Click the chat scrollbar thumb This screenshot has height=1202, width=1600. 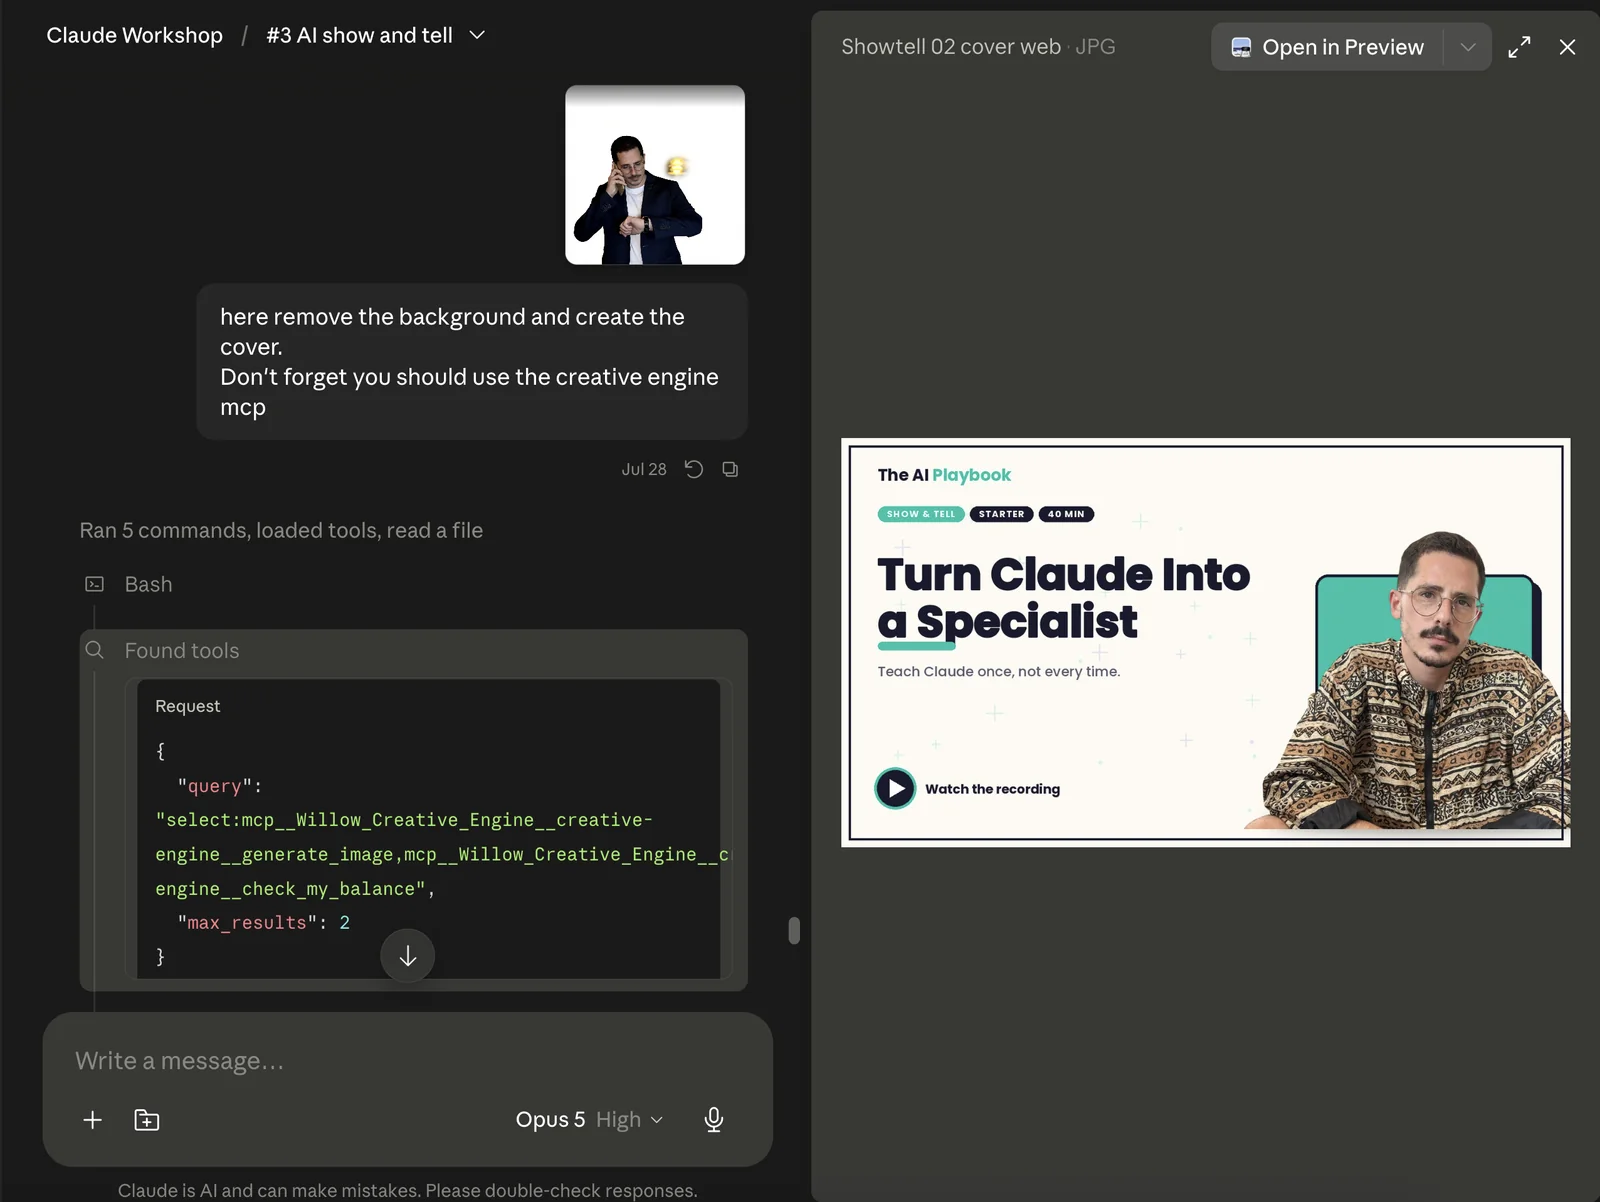794,930
